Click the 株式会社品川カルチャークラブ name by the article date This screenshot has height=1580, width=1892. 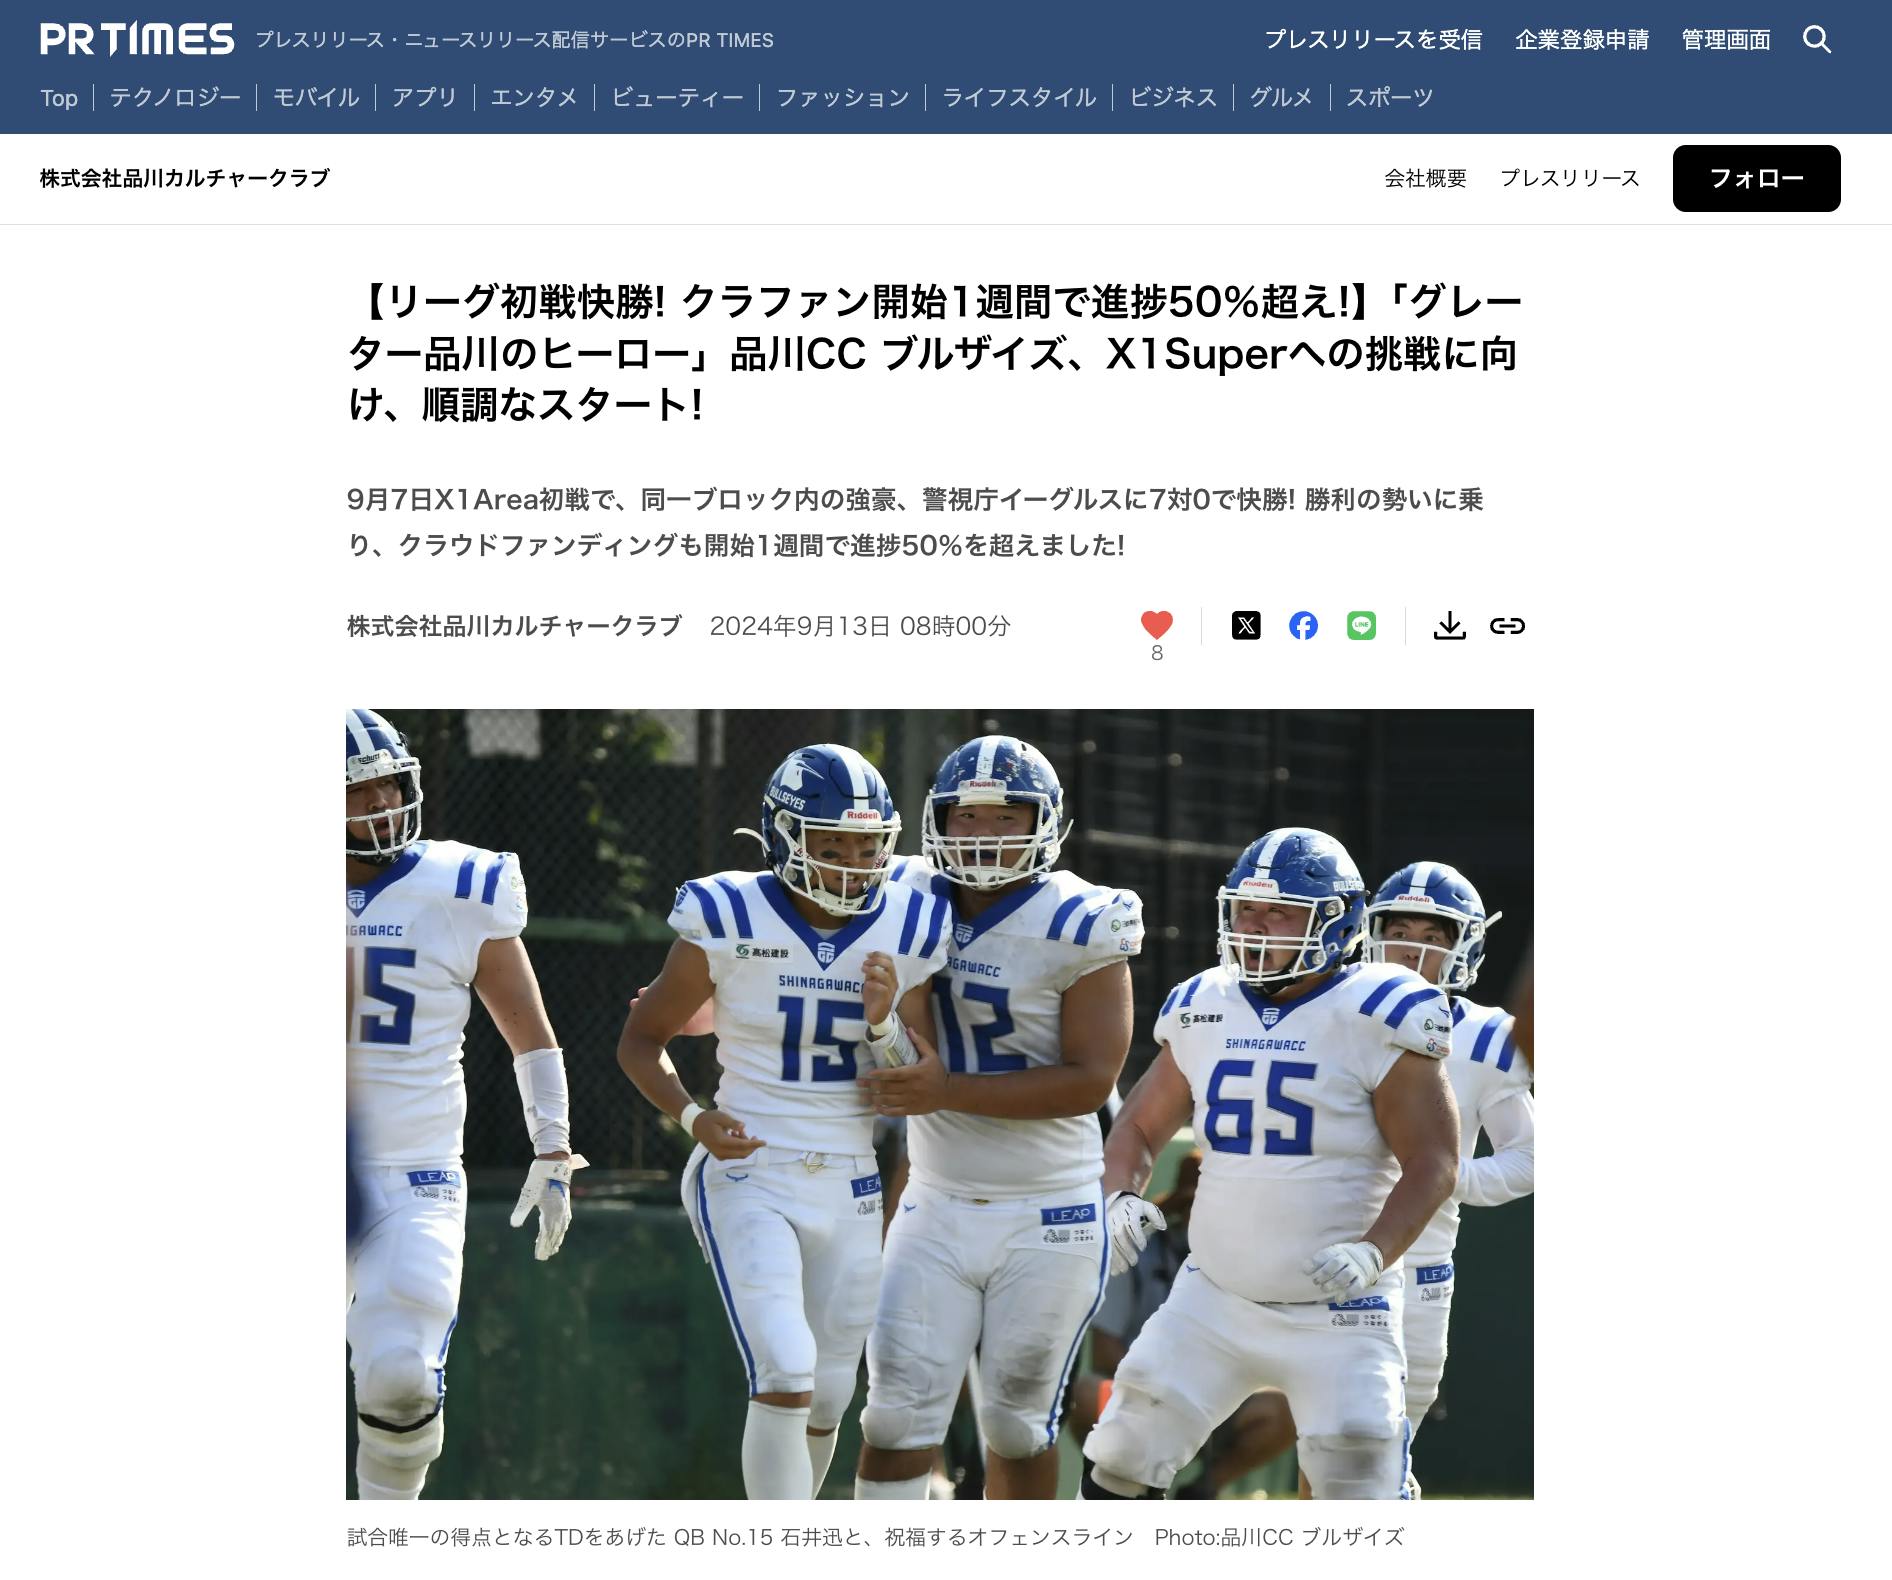[x=514, y=626]
